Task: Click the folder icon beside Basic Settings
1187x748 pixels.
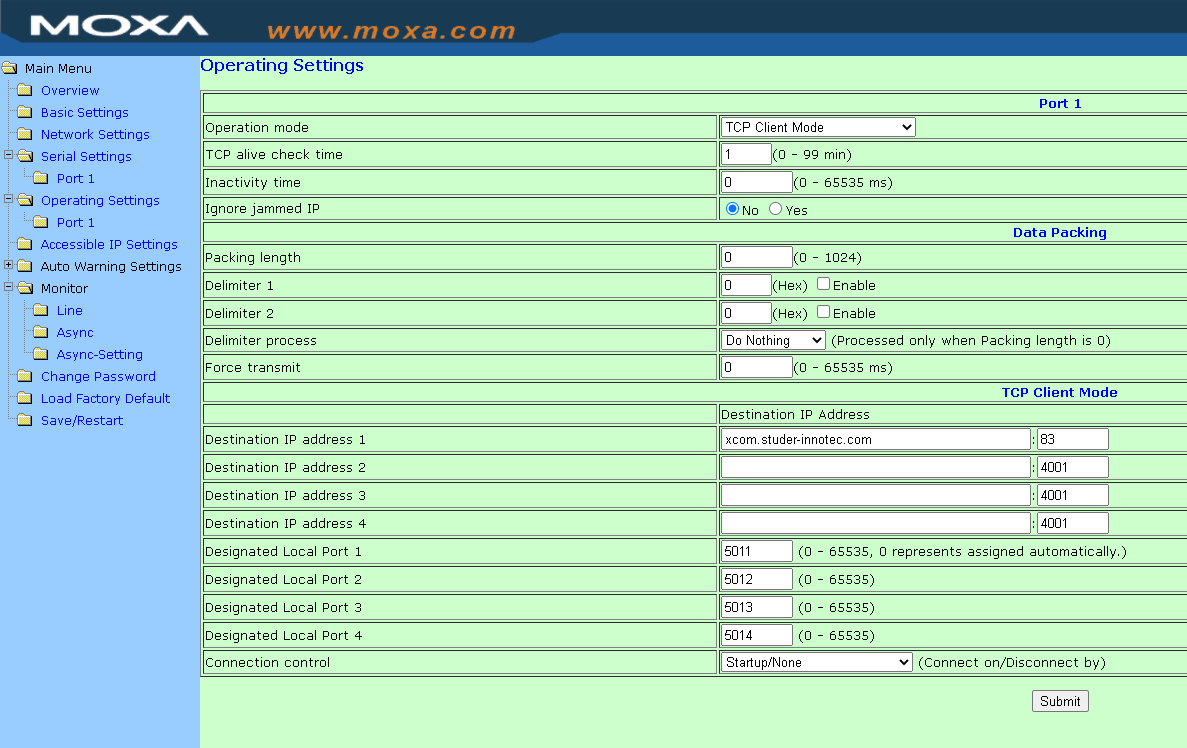Action: pos(25,112)
